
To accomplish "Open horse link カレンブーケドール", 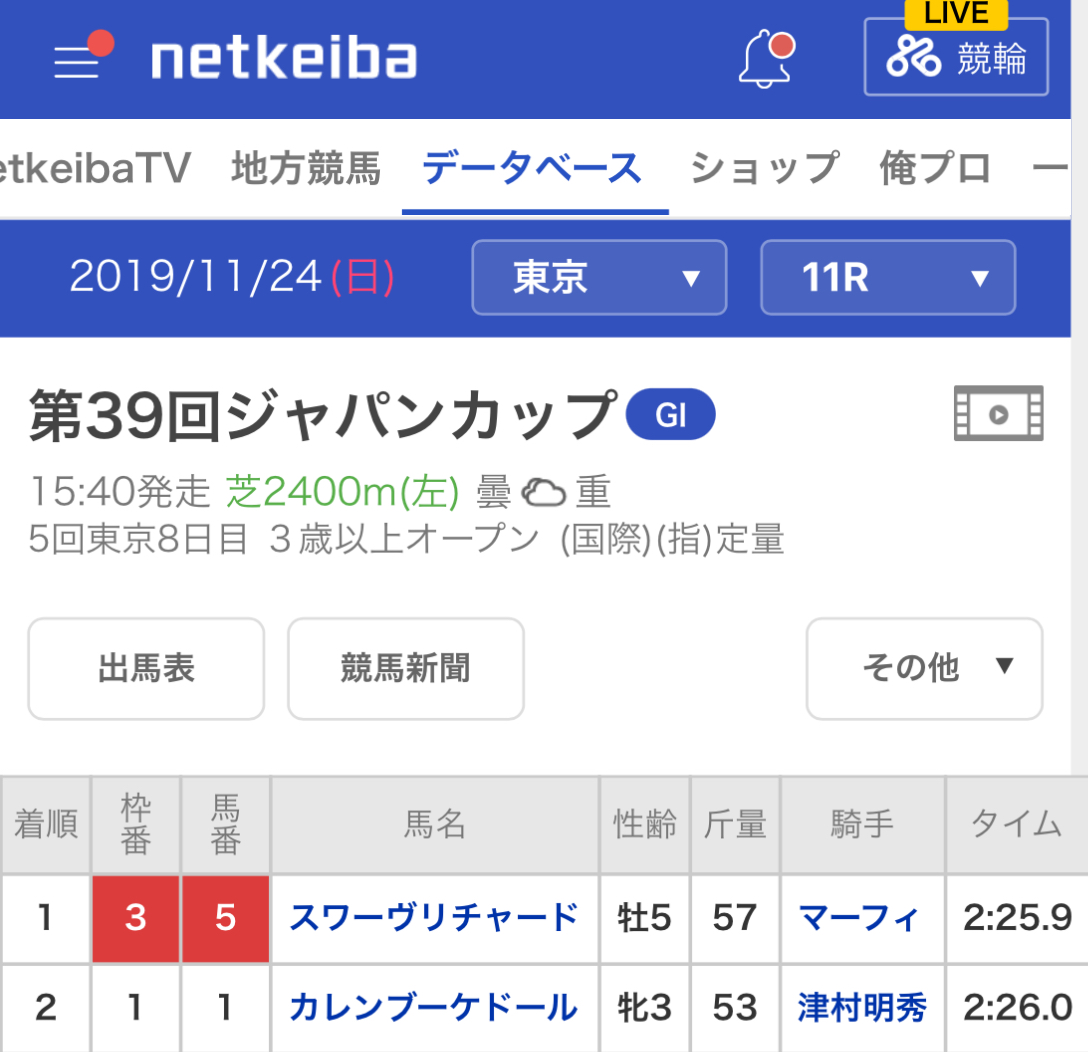I will (x=434, y=1008).
